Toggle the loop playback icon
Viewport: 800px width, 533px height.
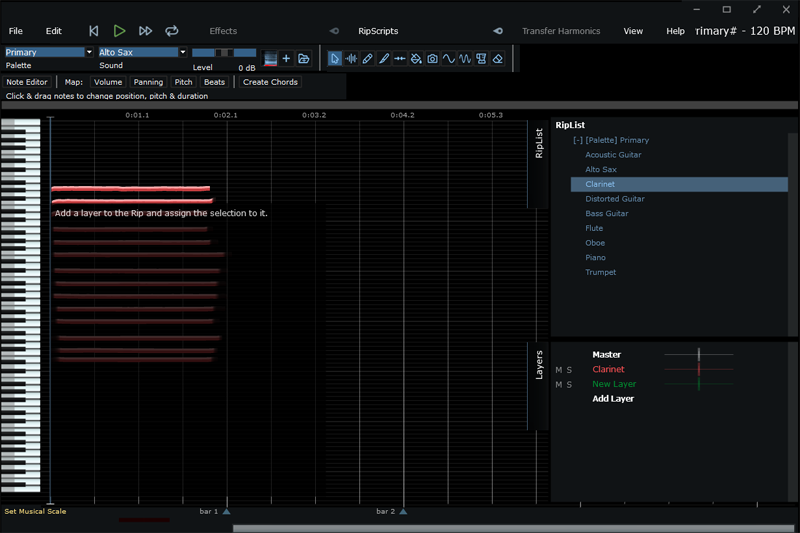[x=172, y=31]
